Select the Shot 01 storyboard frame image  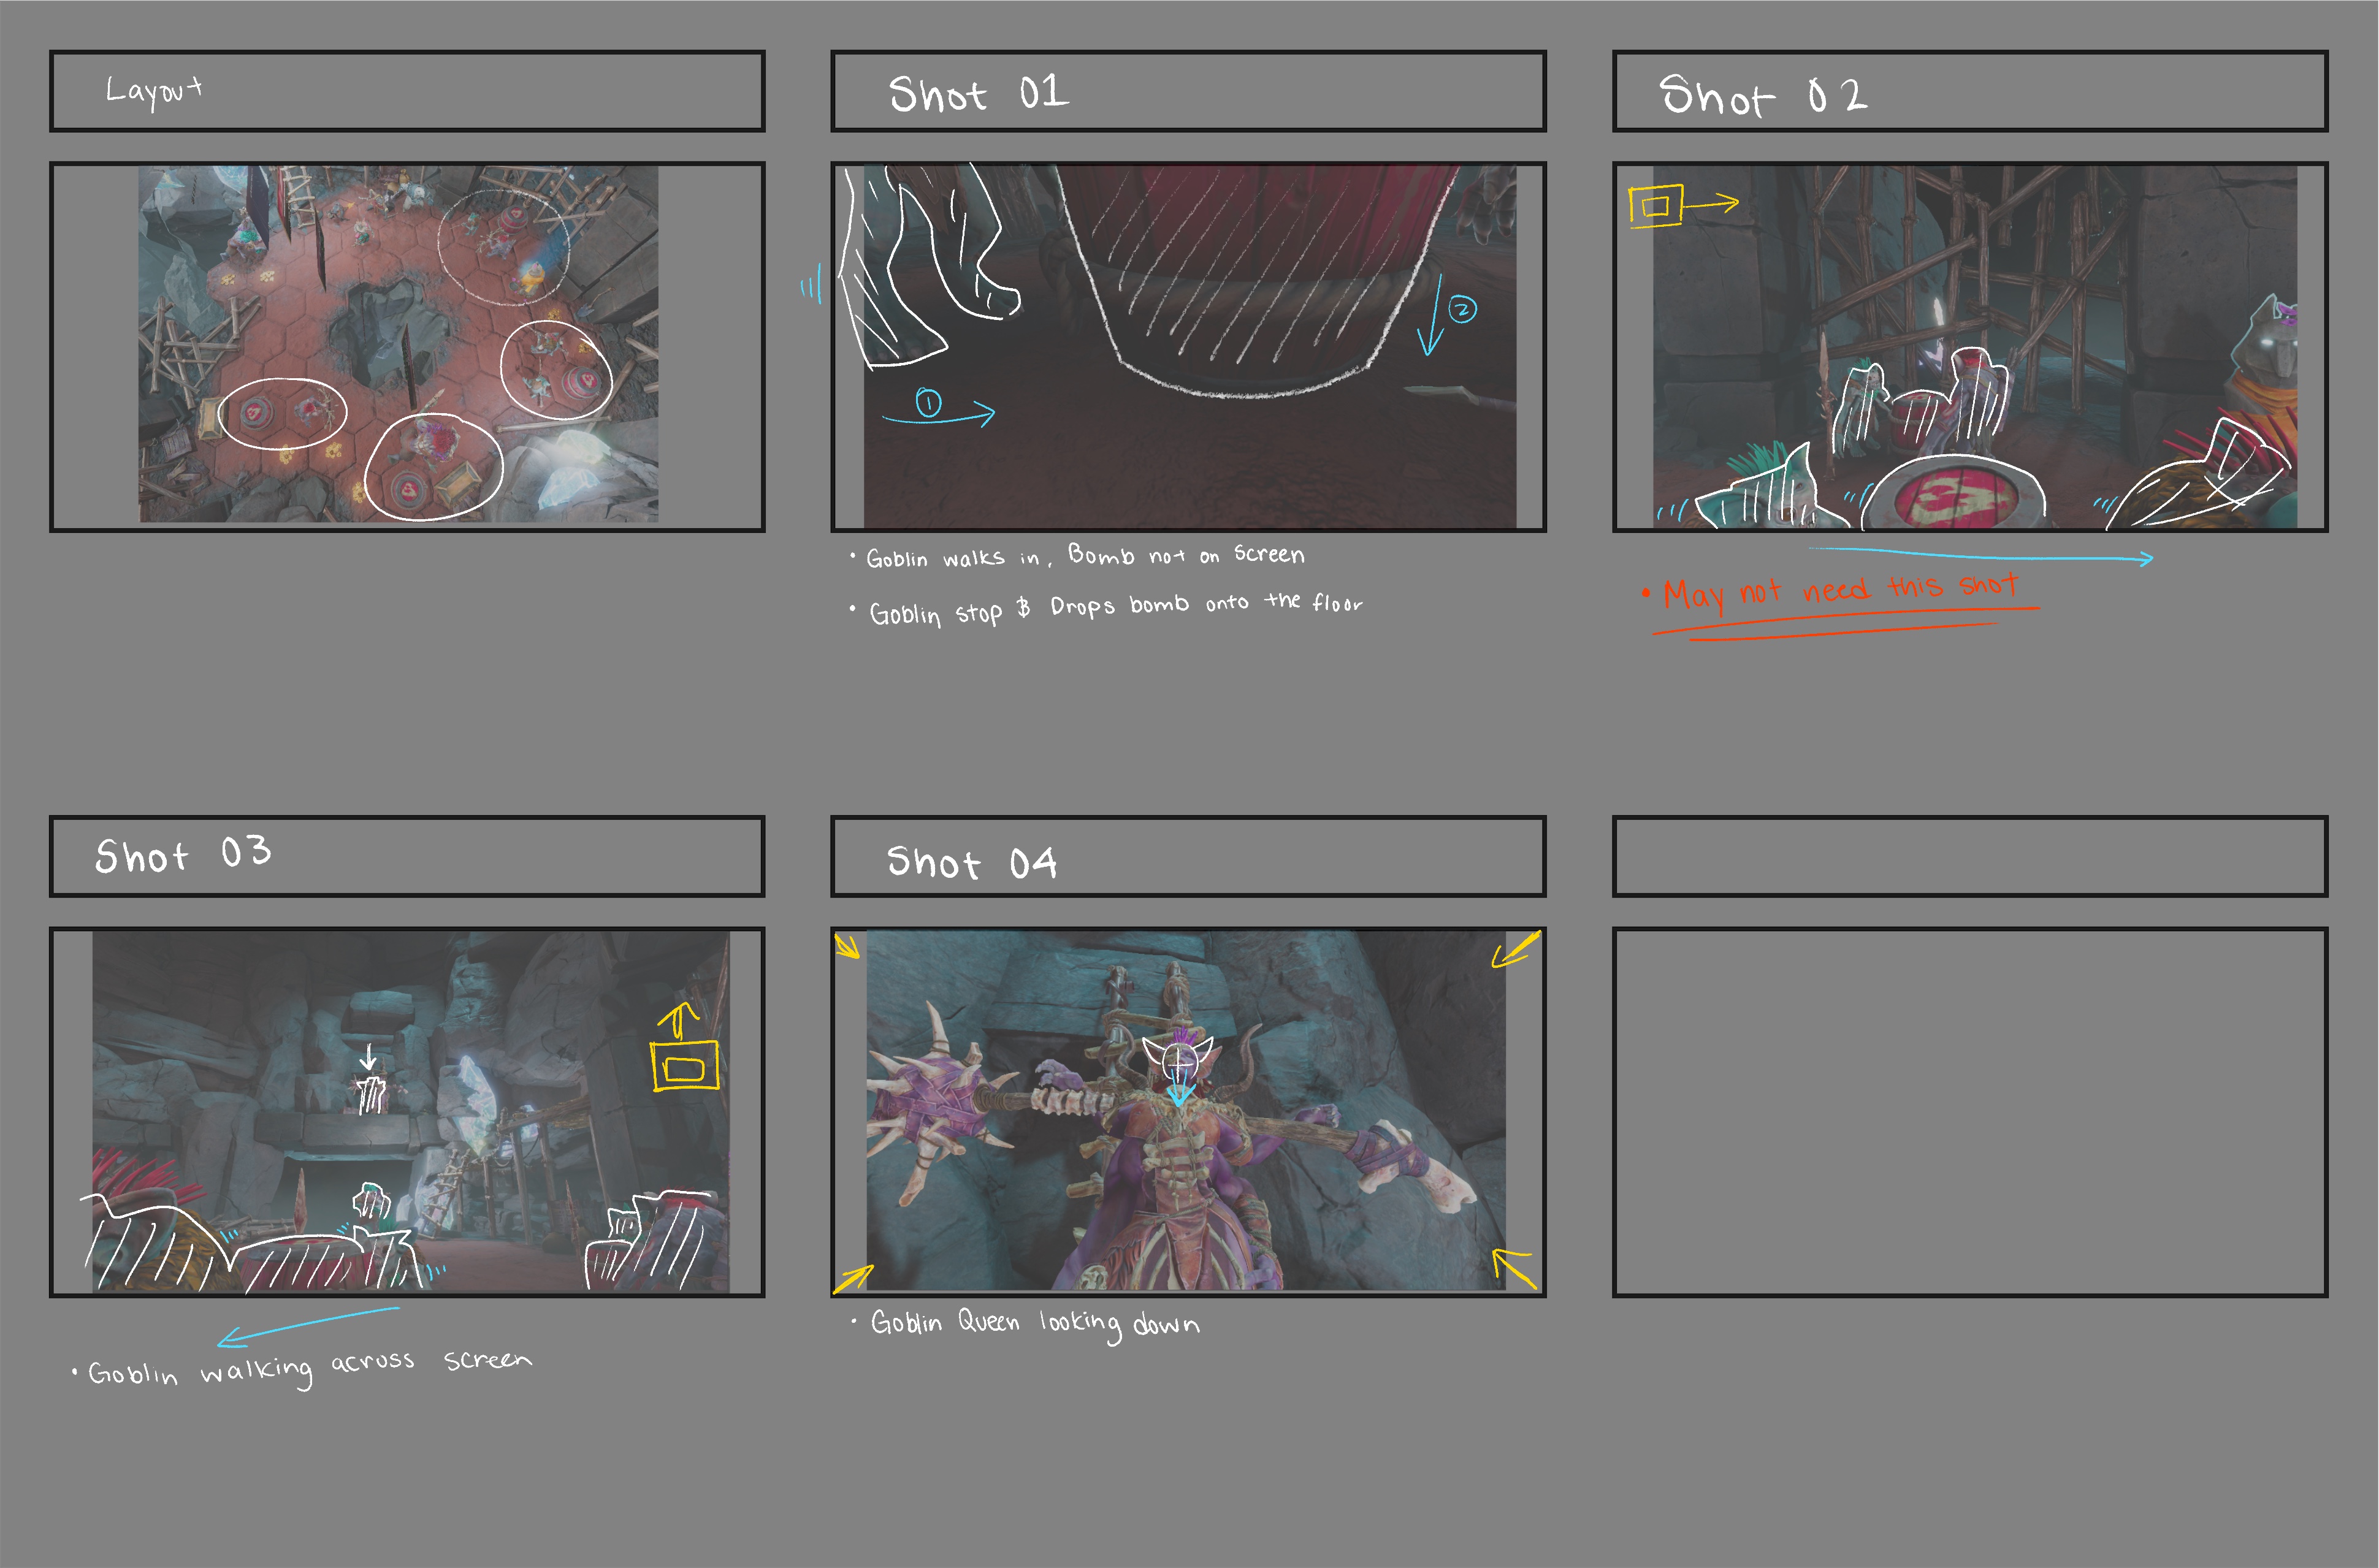1189,346
